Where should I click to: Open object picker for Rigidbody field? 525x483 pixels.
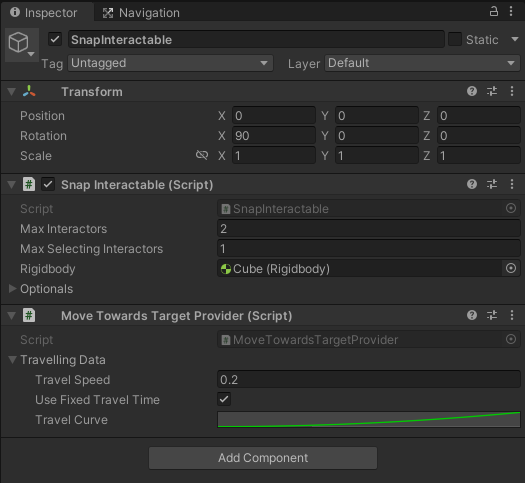pyautogui.click(x=511, y=268)
